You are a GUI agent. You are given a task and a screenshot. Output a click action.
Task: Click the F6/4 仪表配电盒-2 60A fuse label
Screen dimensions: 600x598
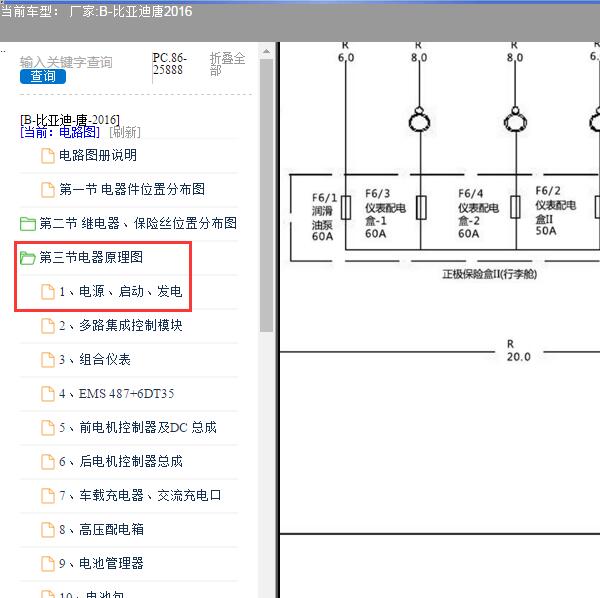click(478, 213)
